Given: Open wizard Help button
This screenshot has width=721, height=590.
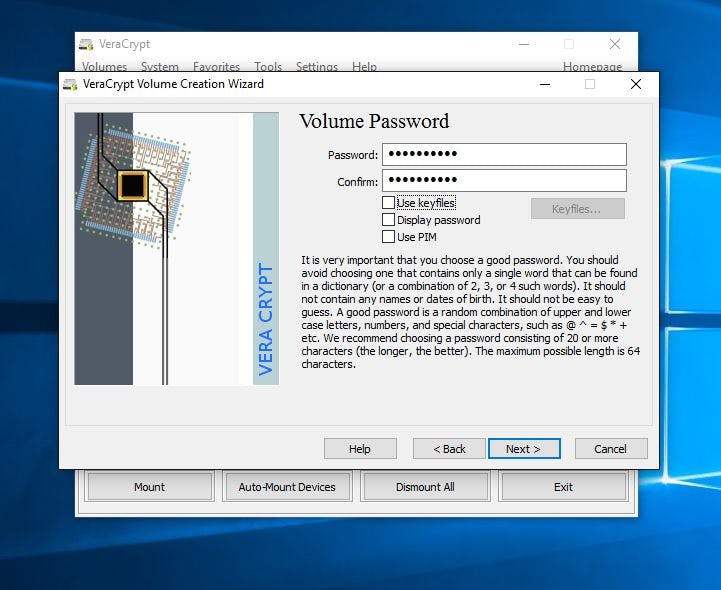Looking at the screenshot, I should click(x=360, y=448).
